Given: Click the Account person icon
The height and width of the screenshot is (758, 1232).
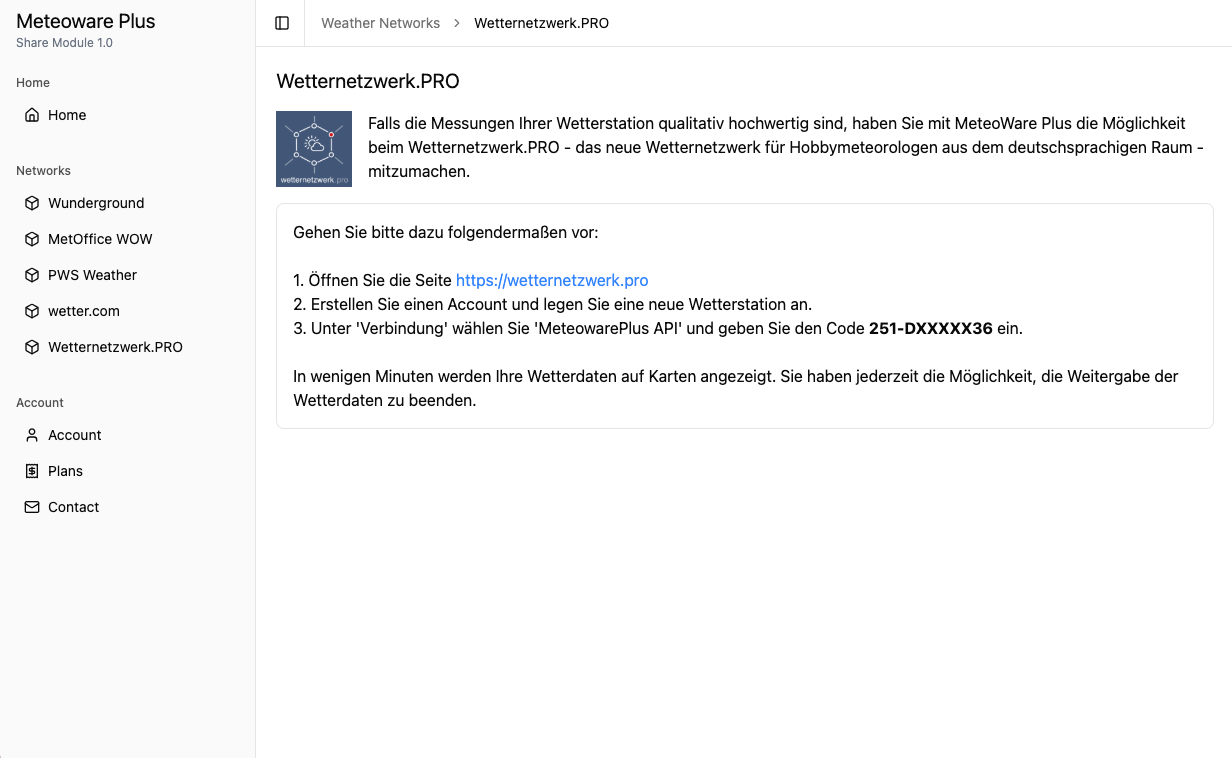Looking at the screenshot, I should click(32, 435).
